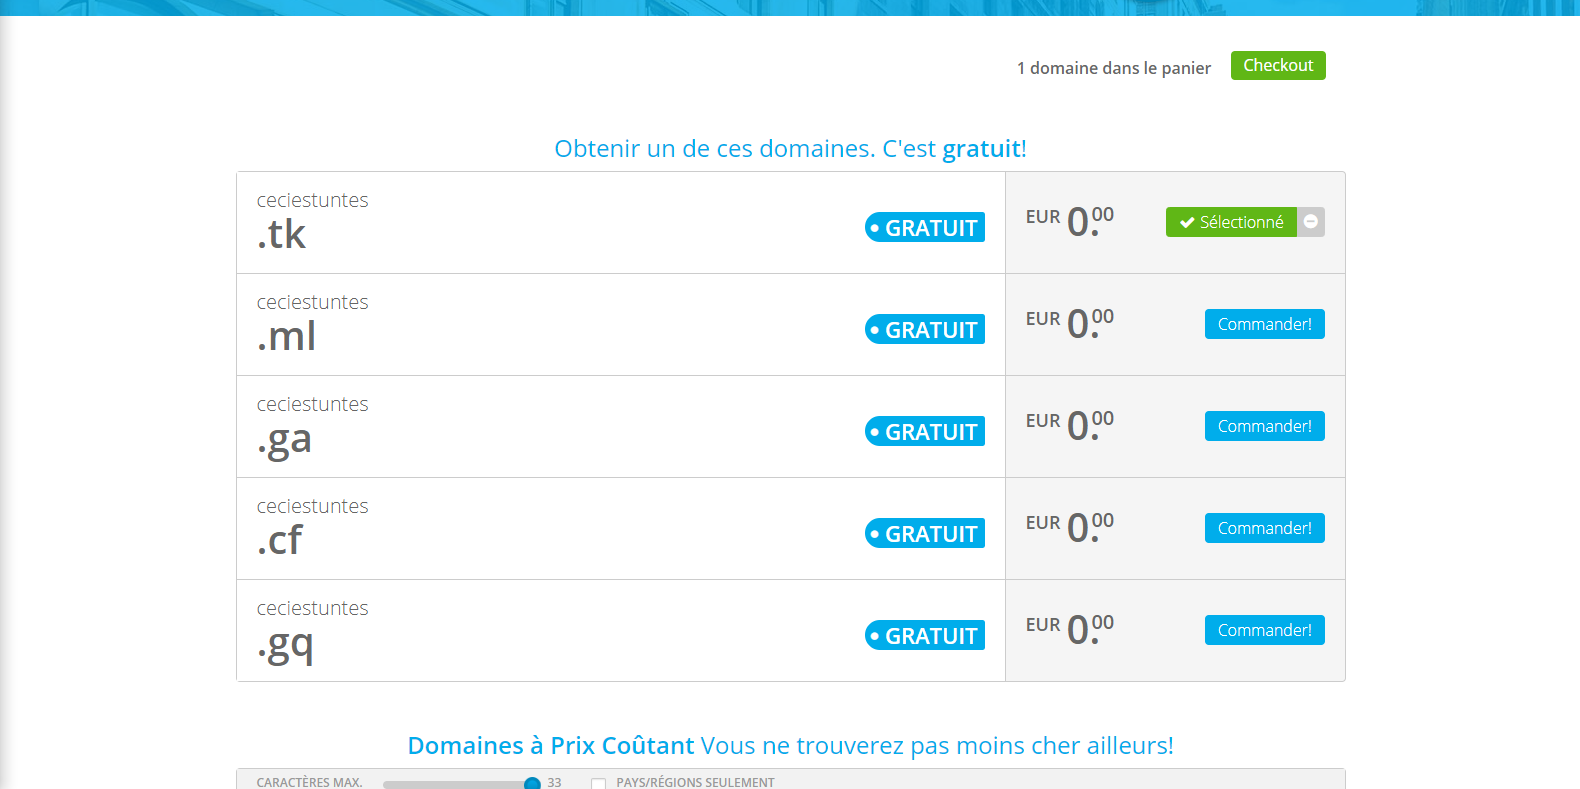Order the ceciestuntes.gq domain with Commander!

[1264, 630]
